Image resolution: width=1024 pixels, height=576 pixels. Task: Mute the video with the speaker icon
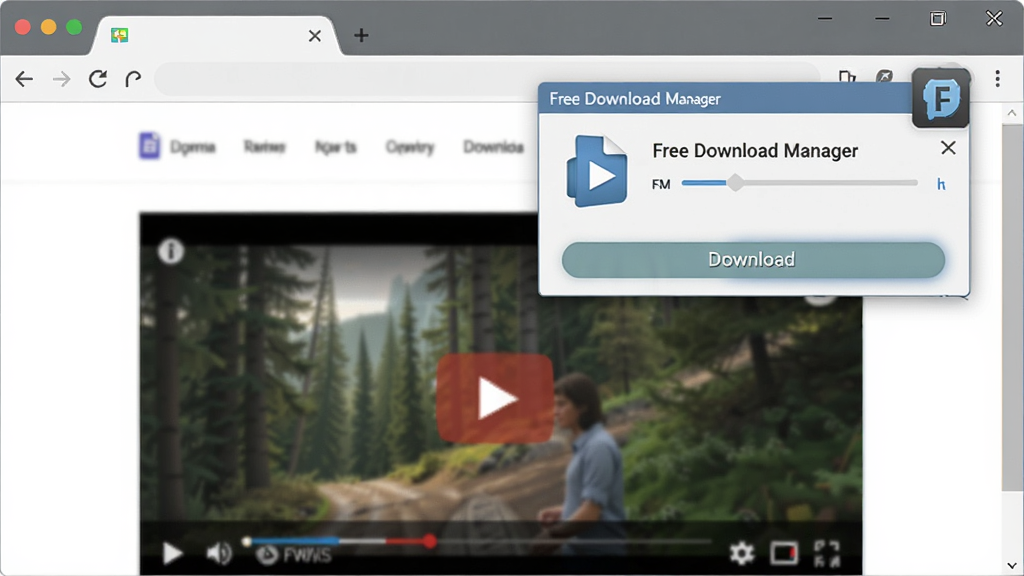click(x=219, y=553)
